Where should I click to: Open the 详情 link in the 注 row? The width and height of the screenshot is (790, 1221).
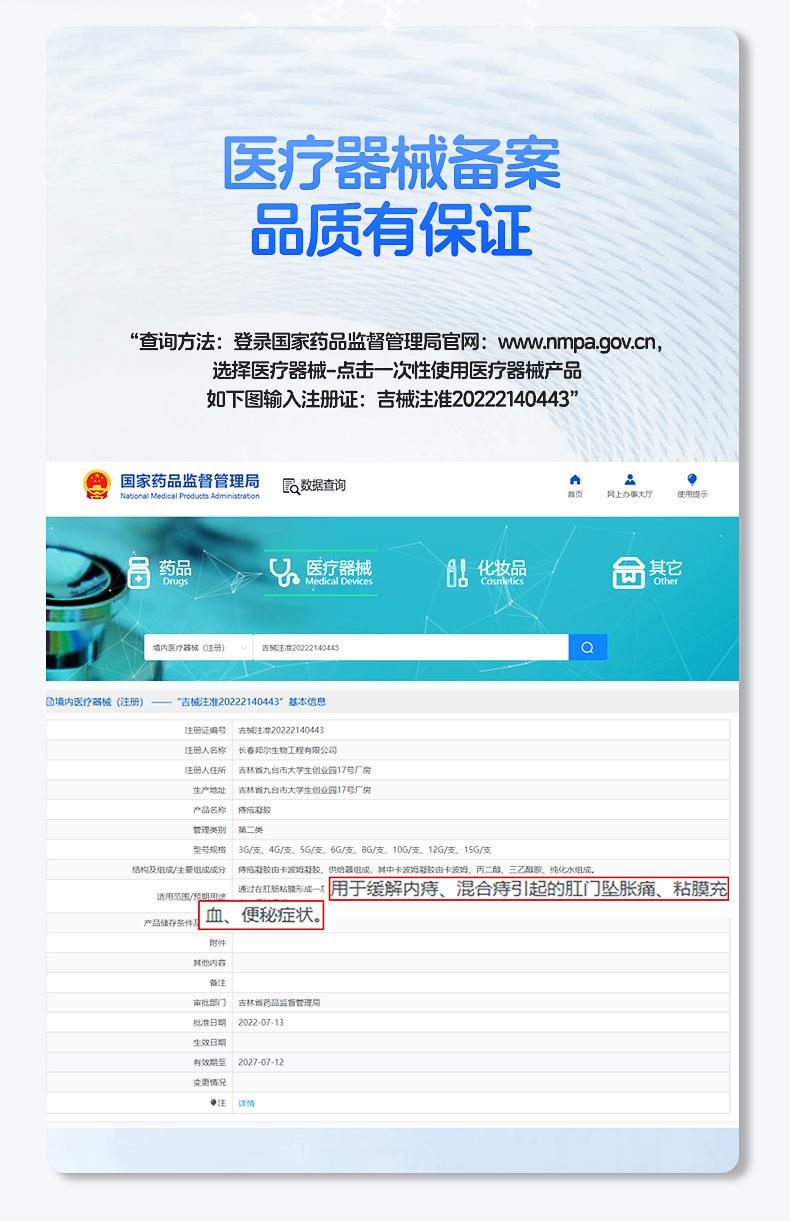coord(246,1103)
